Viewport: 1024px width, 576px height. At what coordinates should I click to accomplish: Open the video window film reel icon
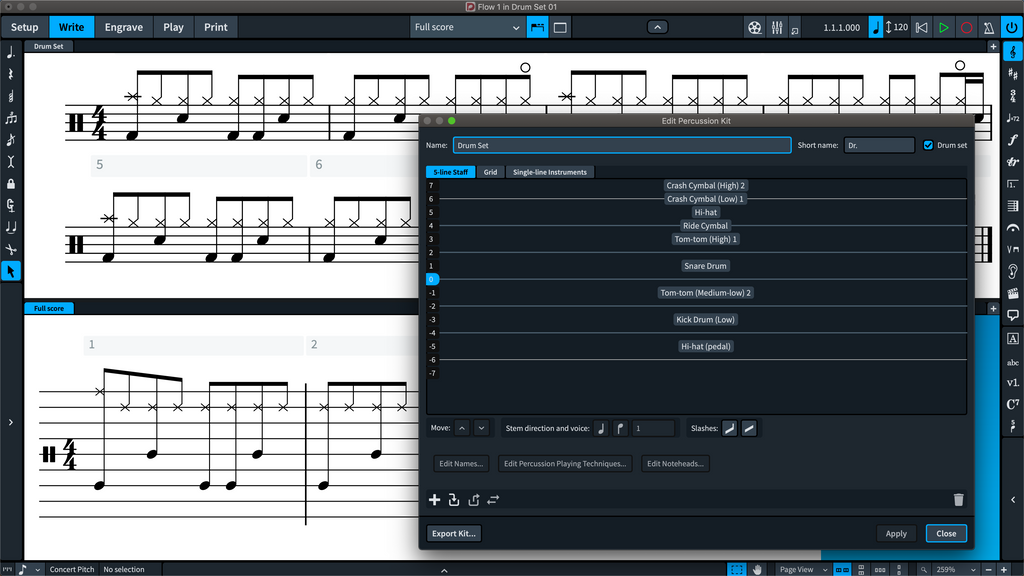click(754, 27)
